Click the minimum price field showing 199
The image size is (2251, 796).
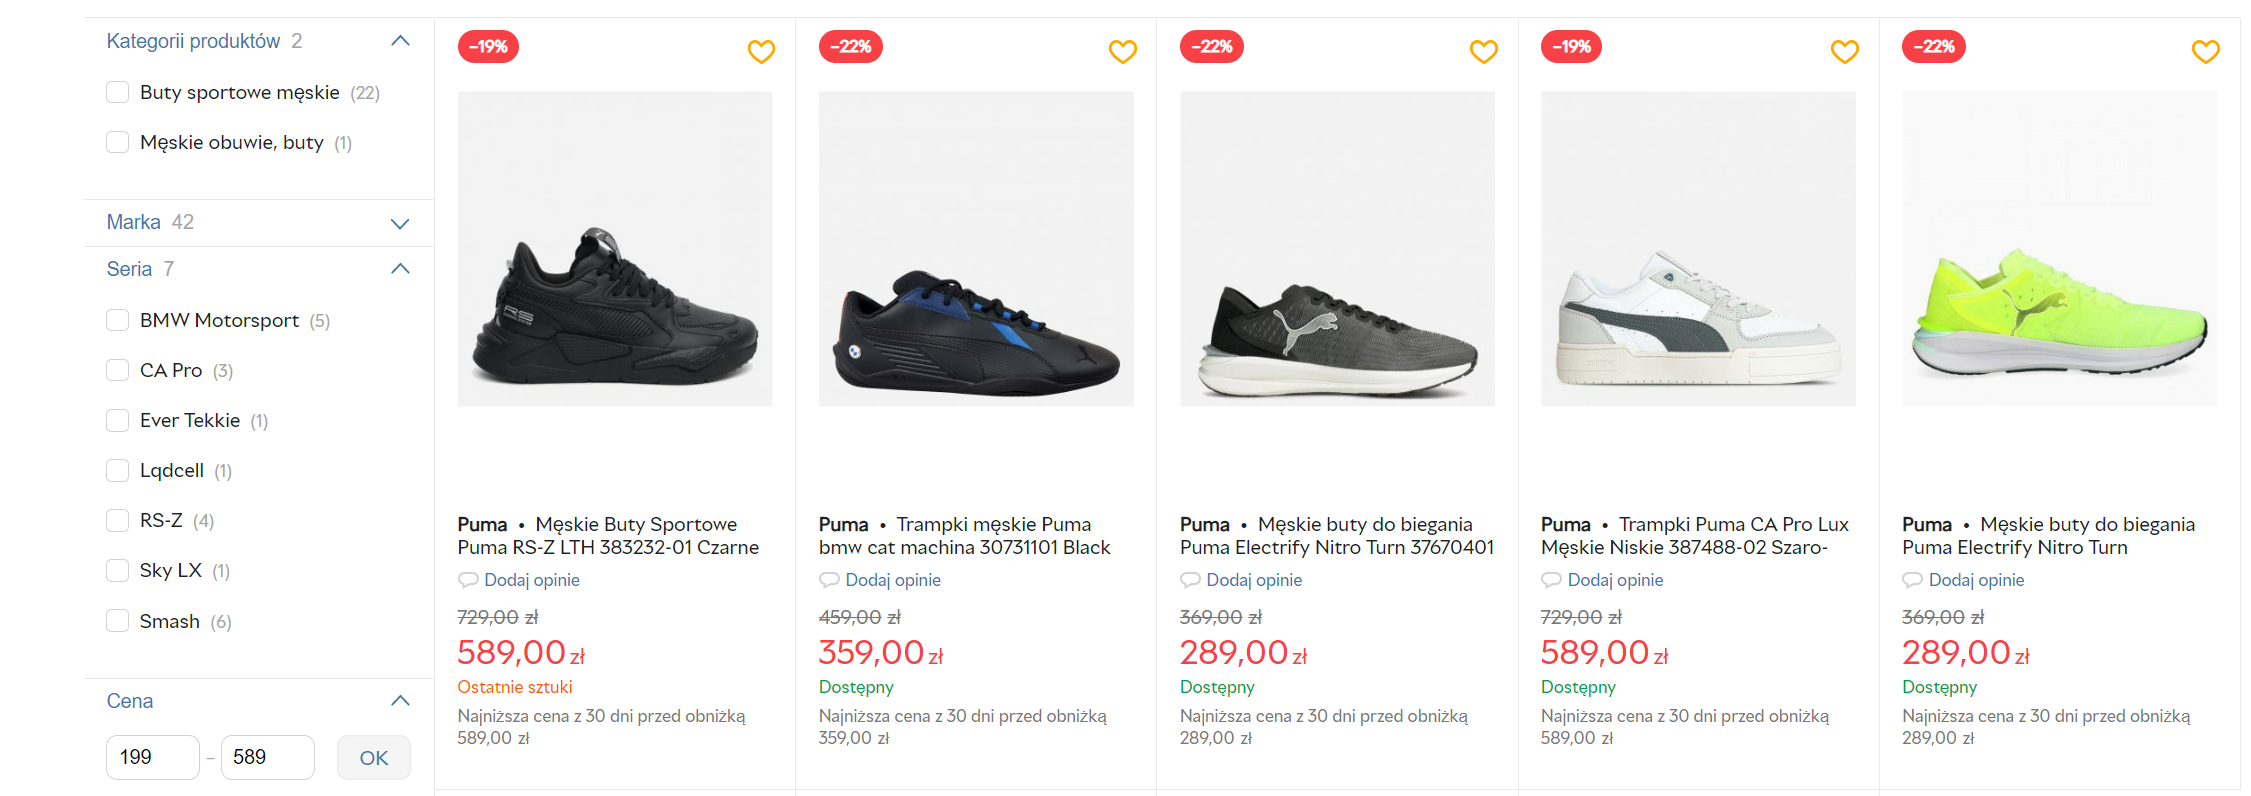click(x=152, y=757)
